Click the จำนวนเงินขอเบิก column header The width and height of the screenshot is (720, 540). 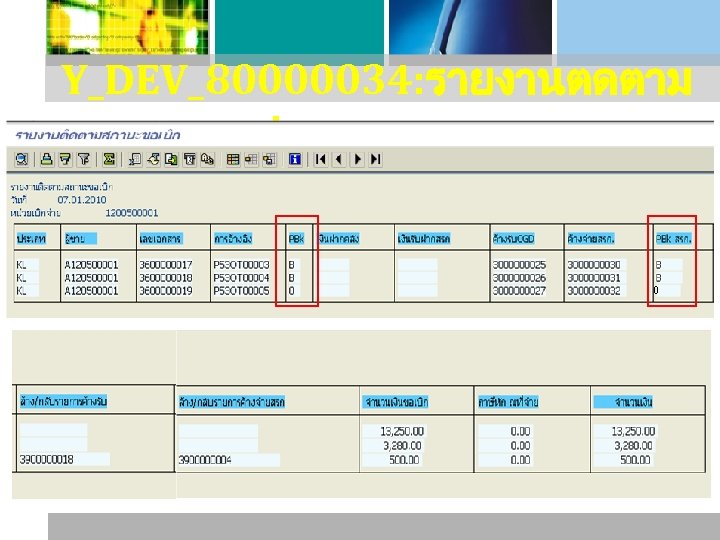[x=396, y=402]
